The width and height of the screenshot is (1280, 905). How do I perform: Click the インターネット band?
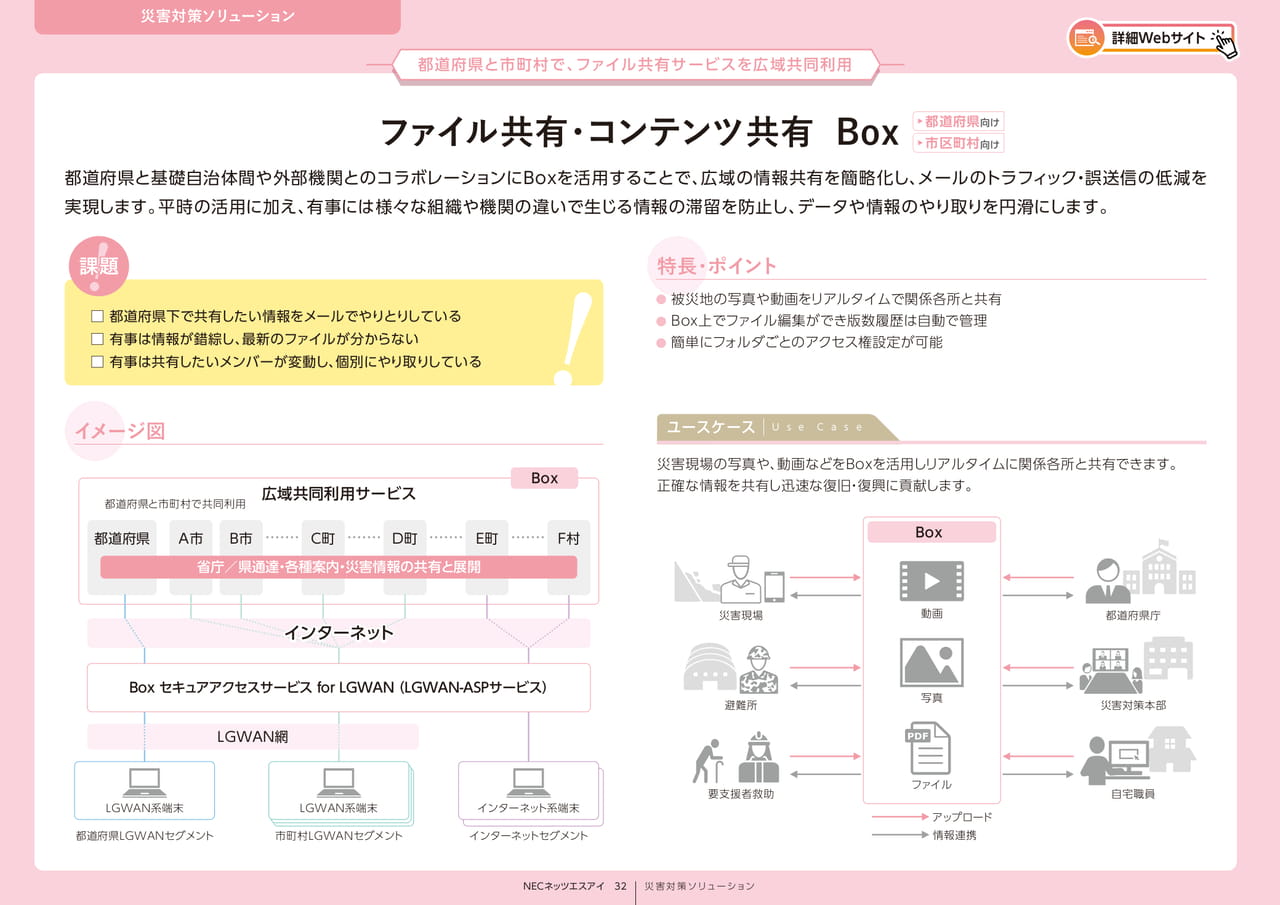click(x=339, y=633)
